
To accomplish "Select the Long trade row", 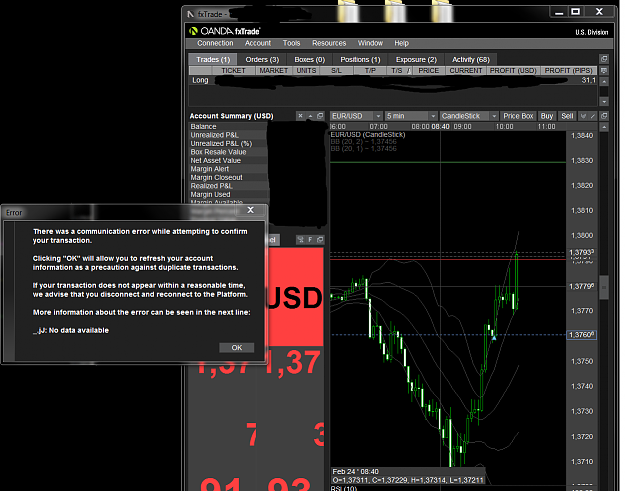I will 393,80.
